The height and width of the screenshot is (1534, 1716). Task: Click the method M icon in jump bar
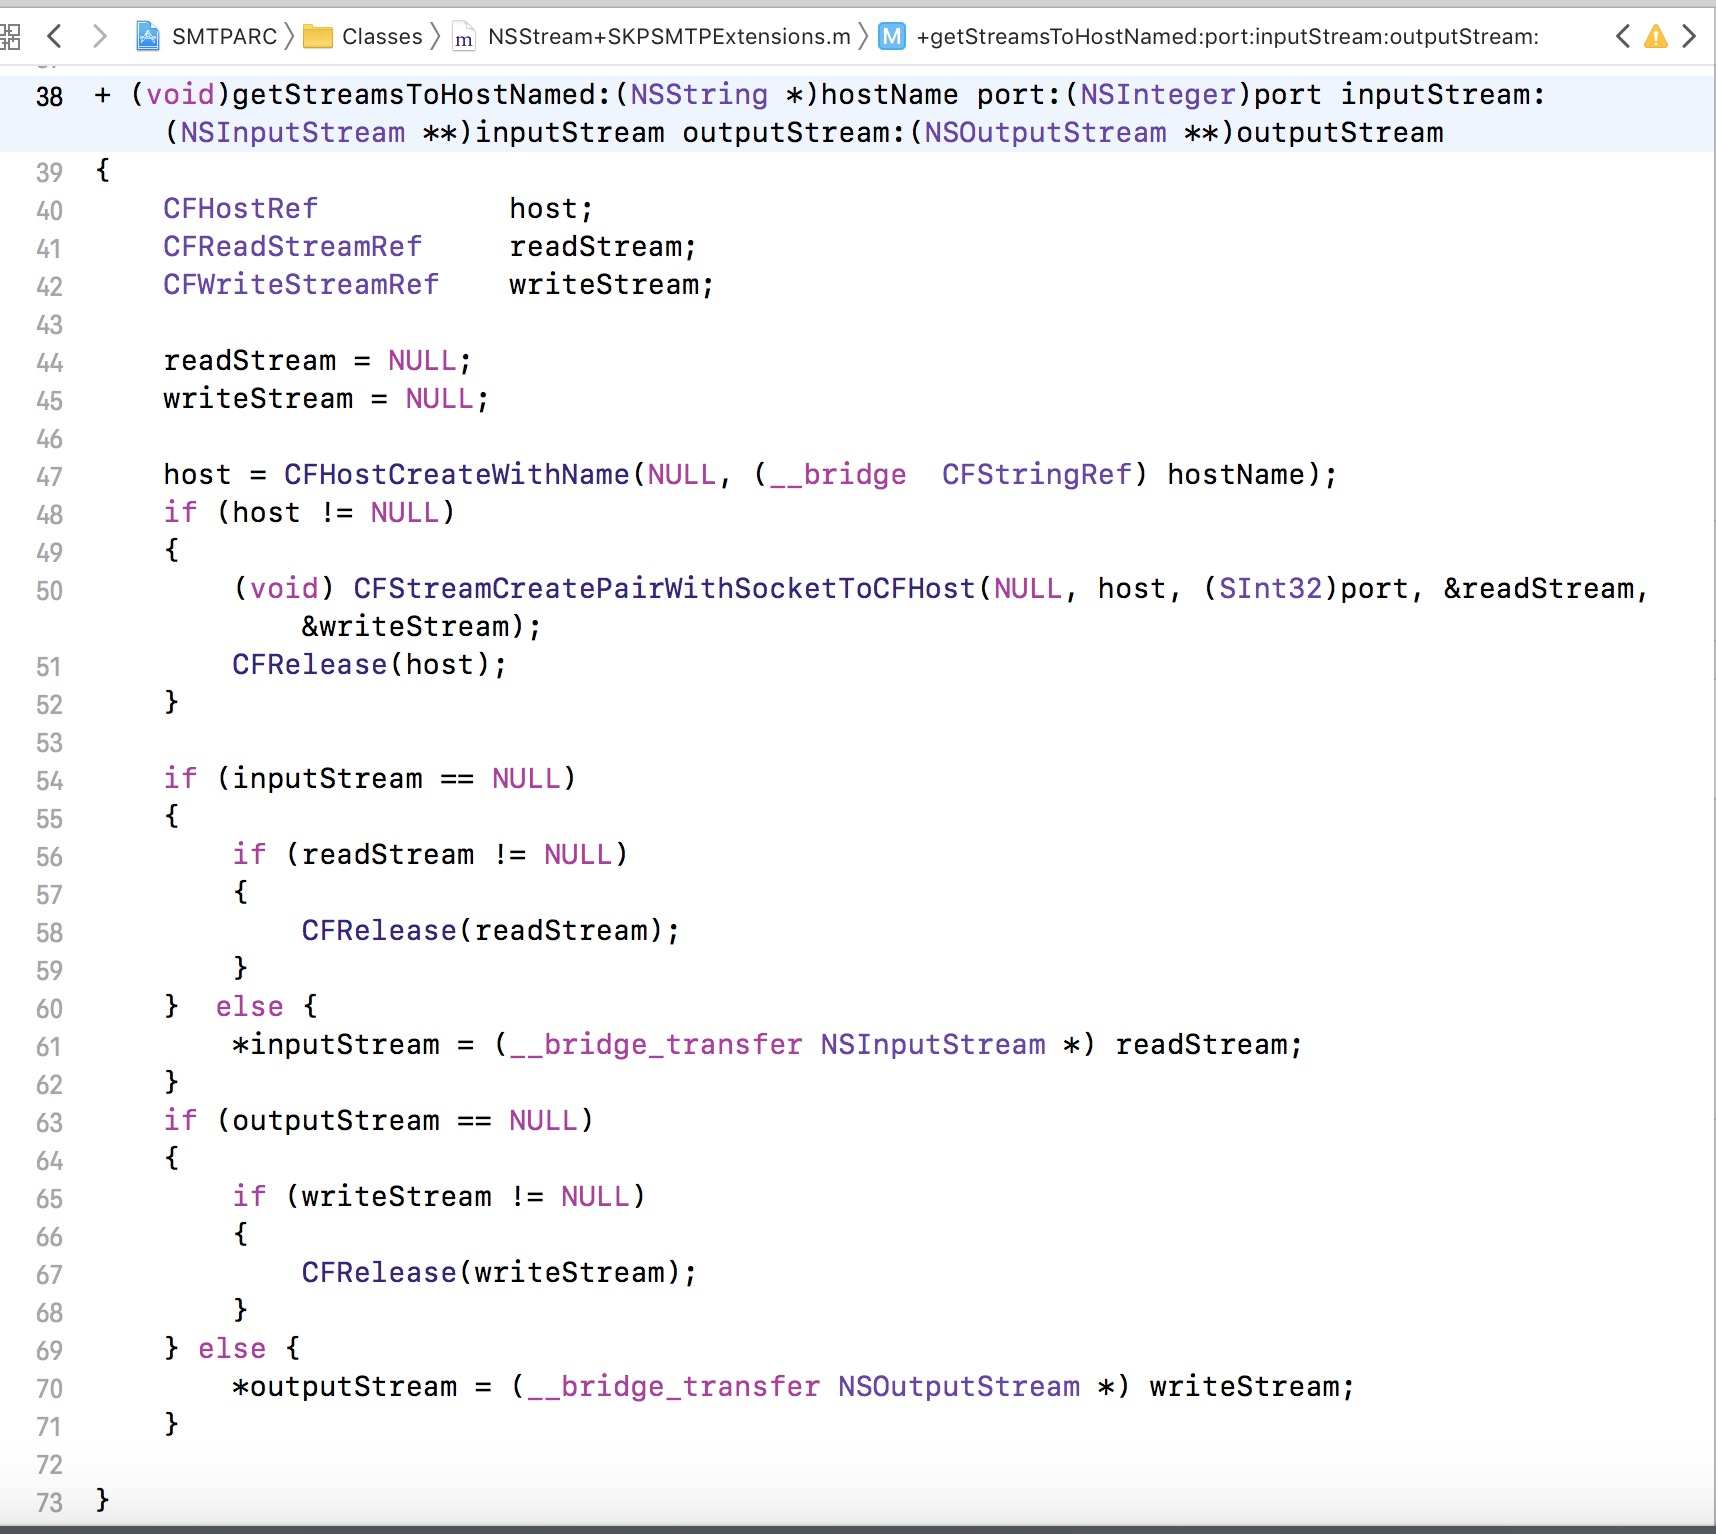click(x=891, y=37)
